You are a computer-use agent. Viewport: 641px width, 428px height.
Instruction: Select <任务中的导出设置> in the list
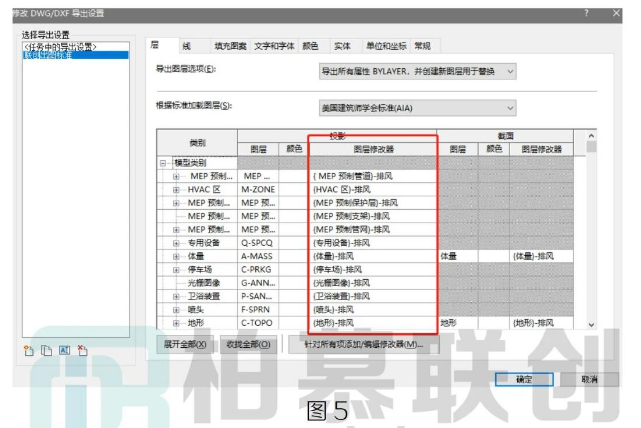tap(76, 47)
